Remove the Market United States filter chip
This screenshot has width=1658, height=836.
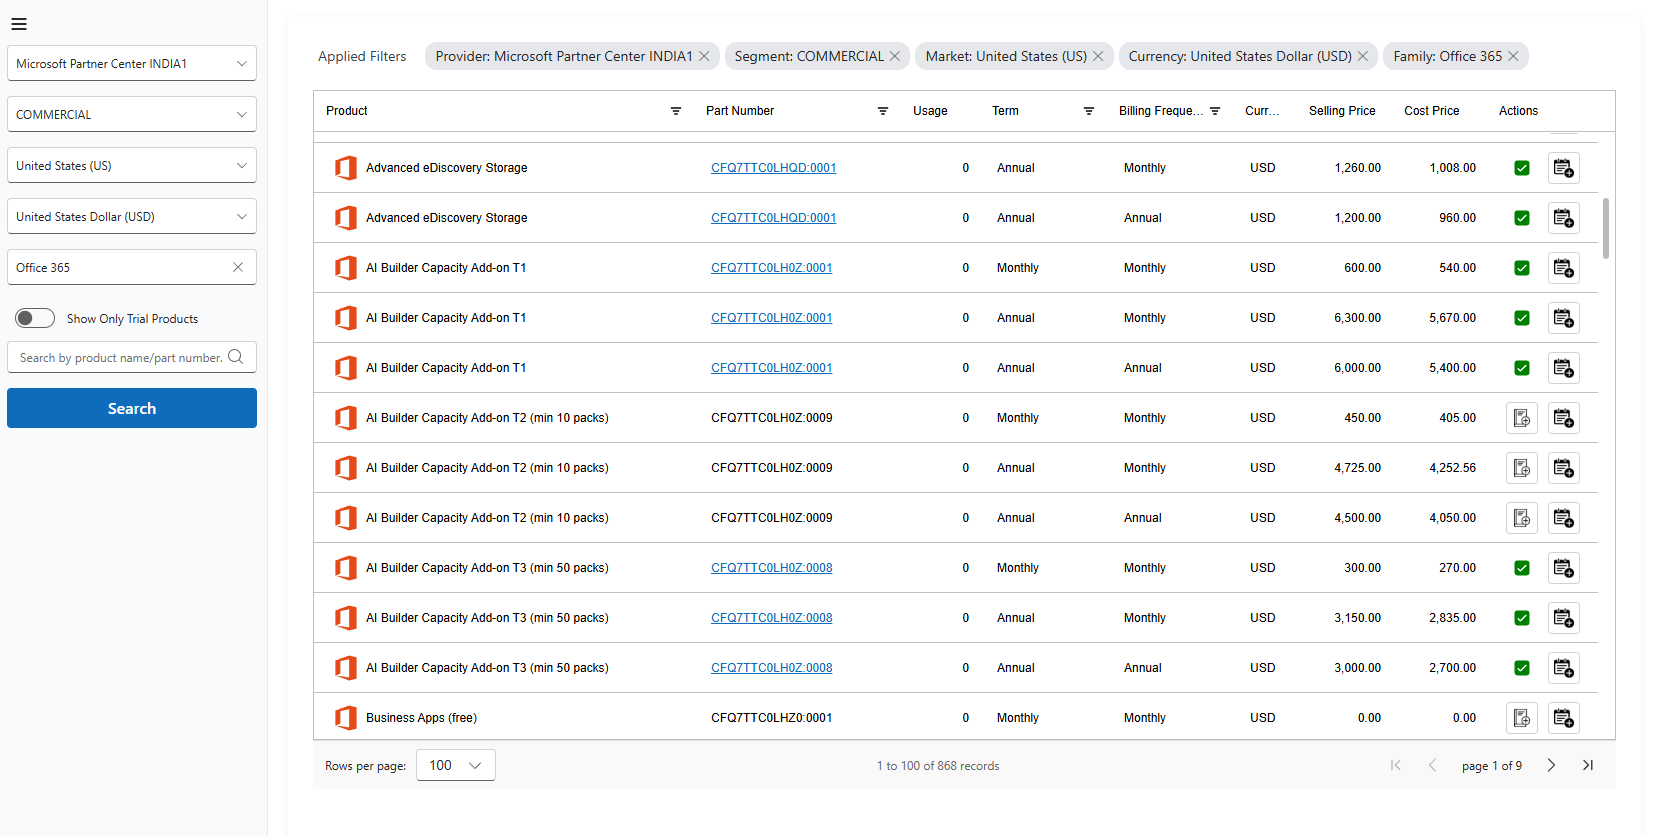coord(1098,56)
